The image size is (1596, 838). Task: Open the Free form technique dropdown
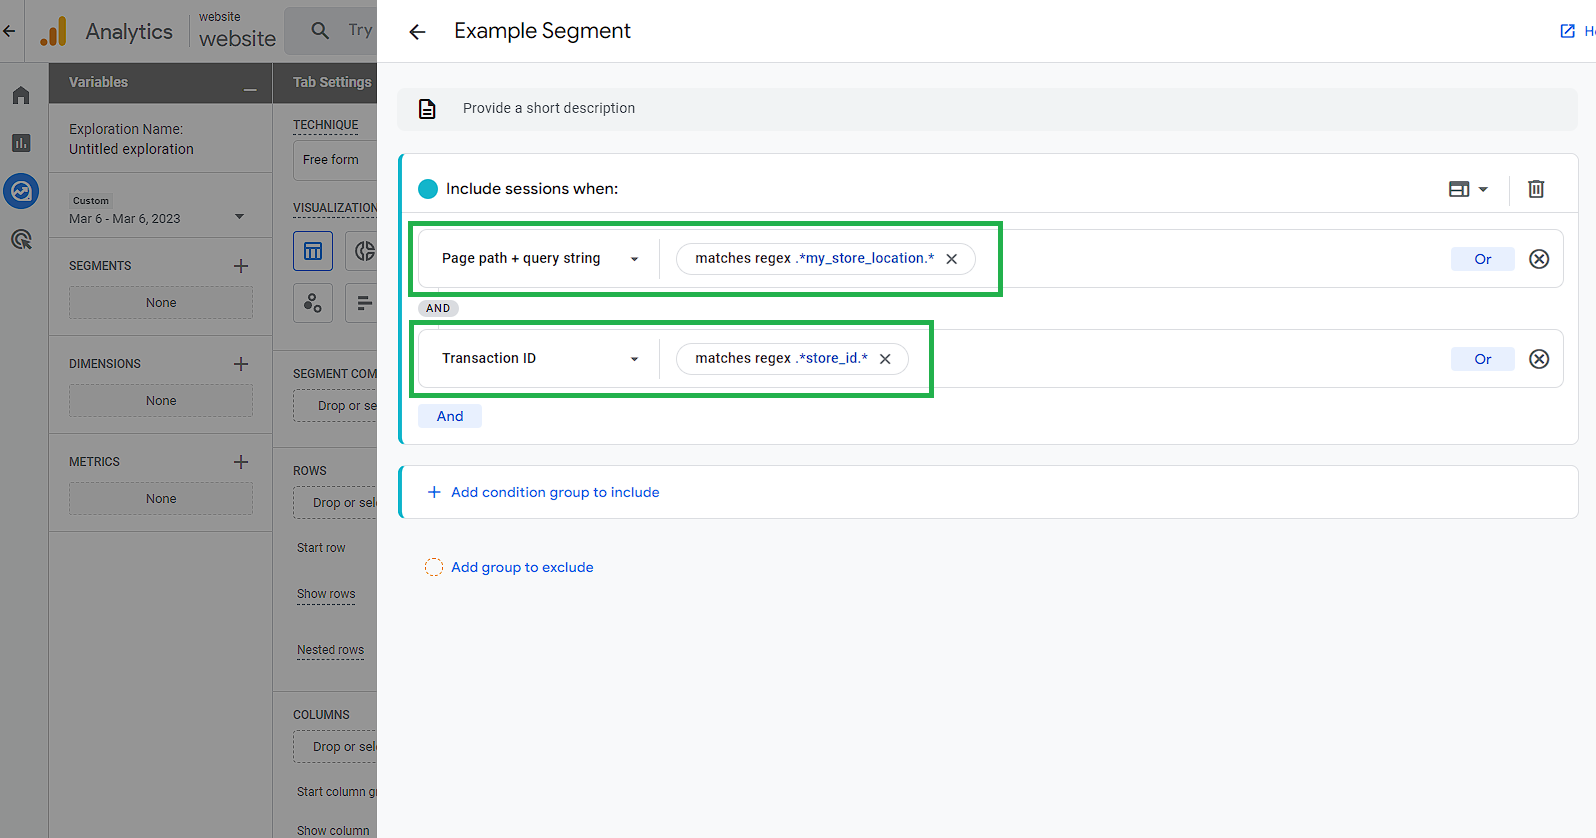[336, 160]
